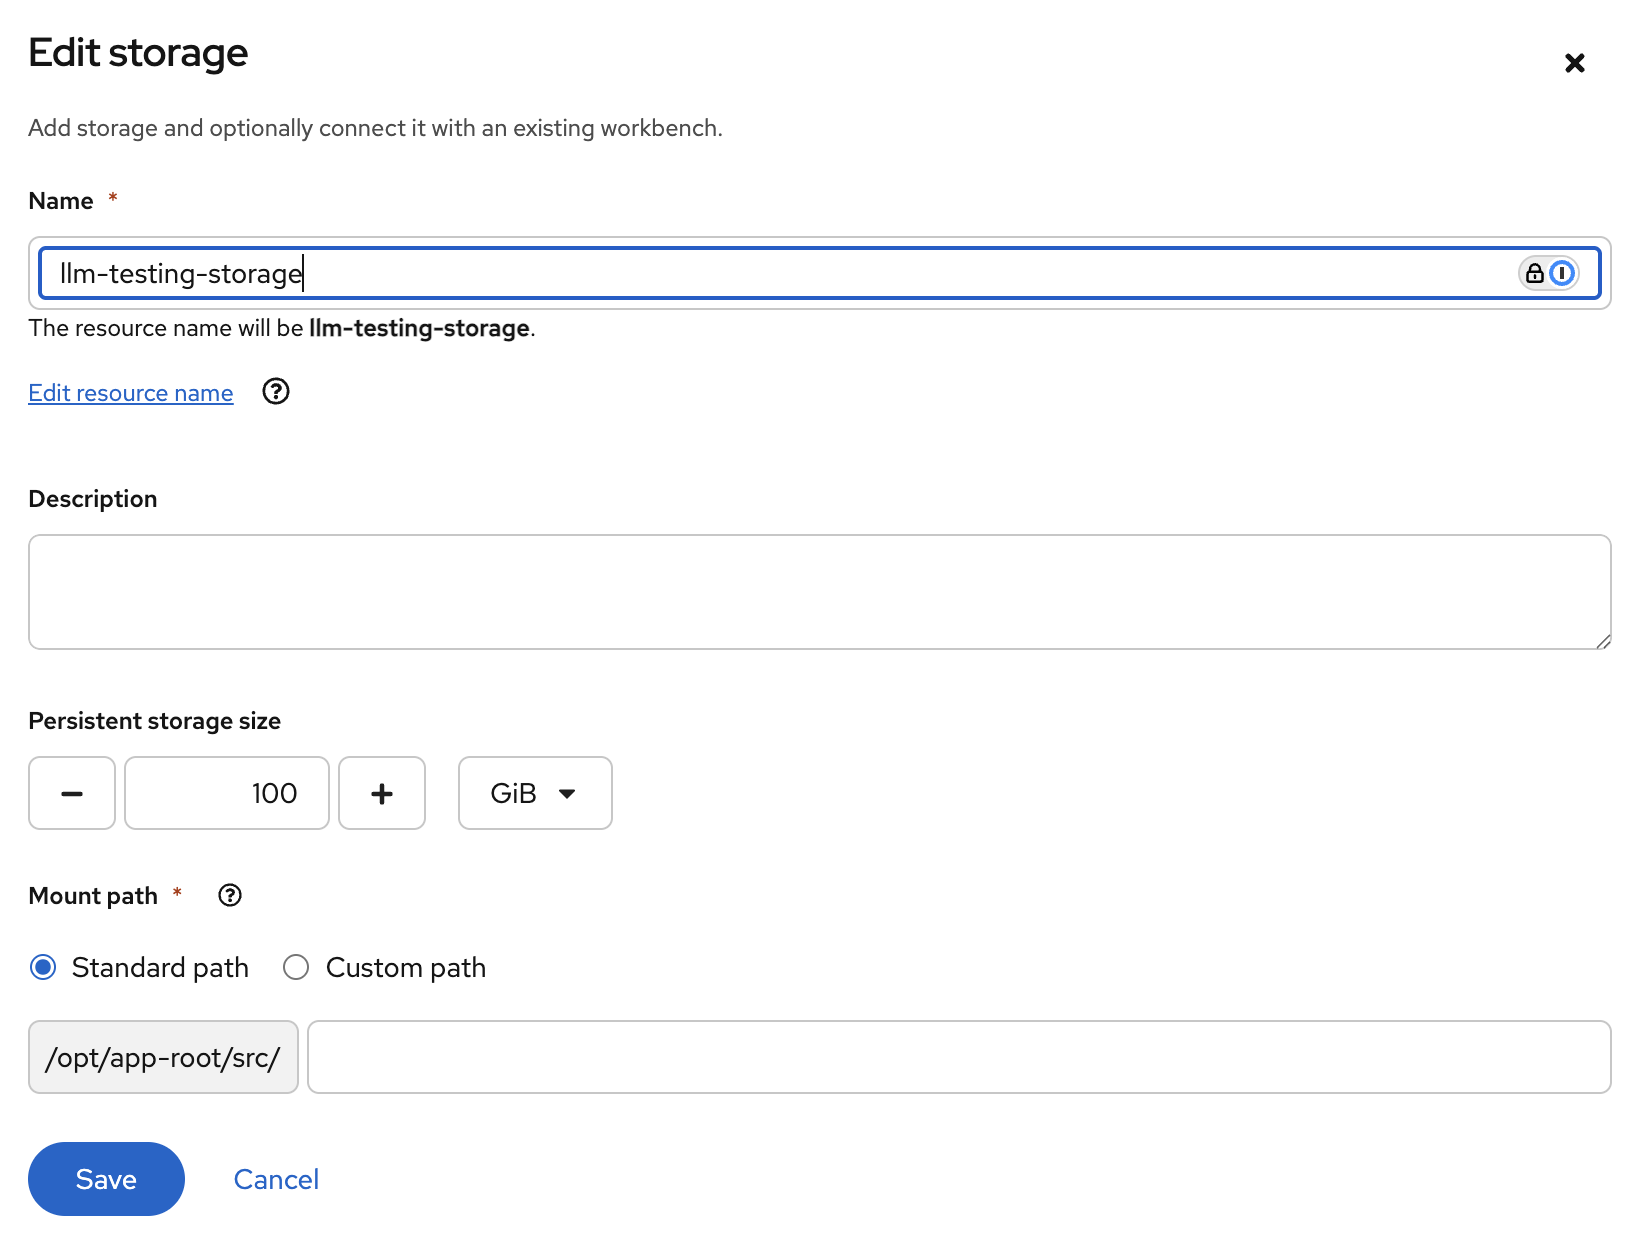Click the storage size value field

coord(227,793)
